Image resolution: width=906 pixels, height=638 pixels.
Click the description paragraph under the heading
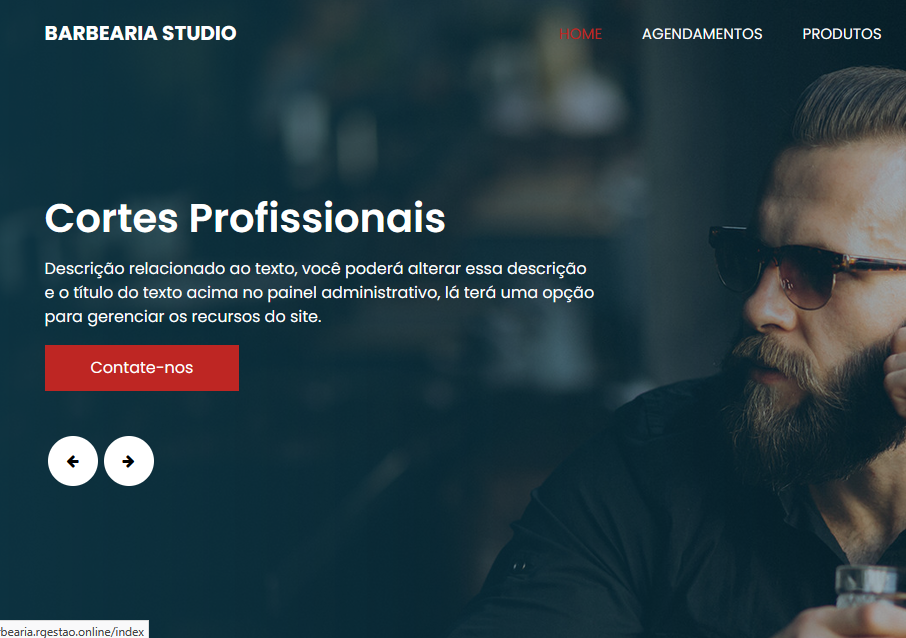click(320, 292)
